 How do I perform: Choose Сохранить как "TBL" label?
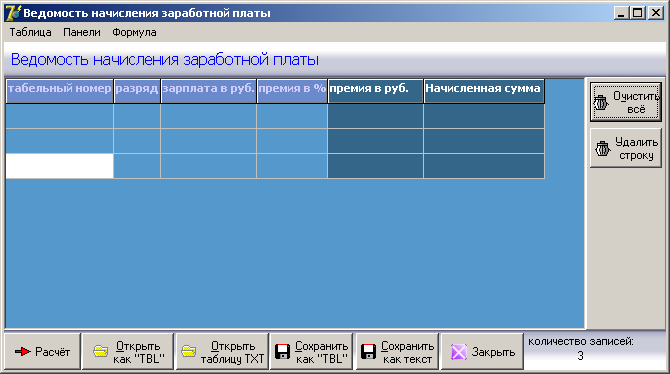[x=321, y=352]
